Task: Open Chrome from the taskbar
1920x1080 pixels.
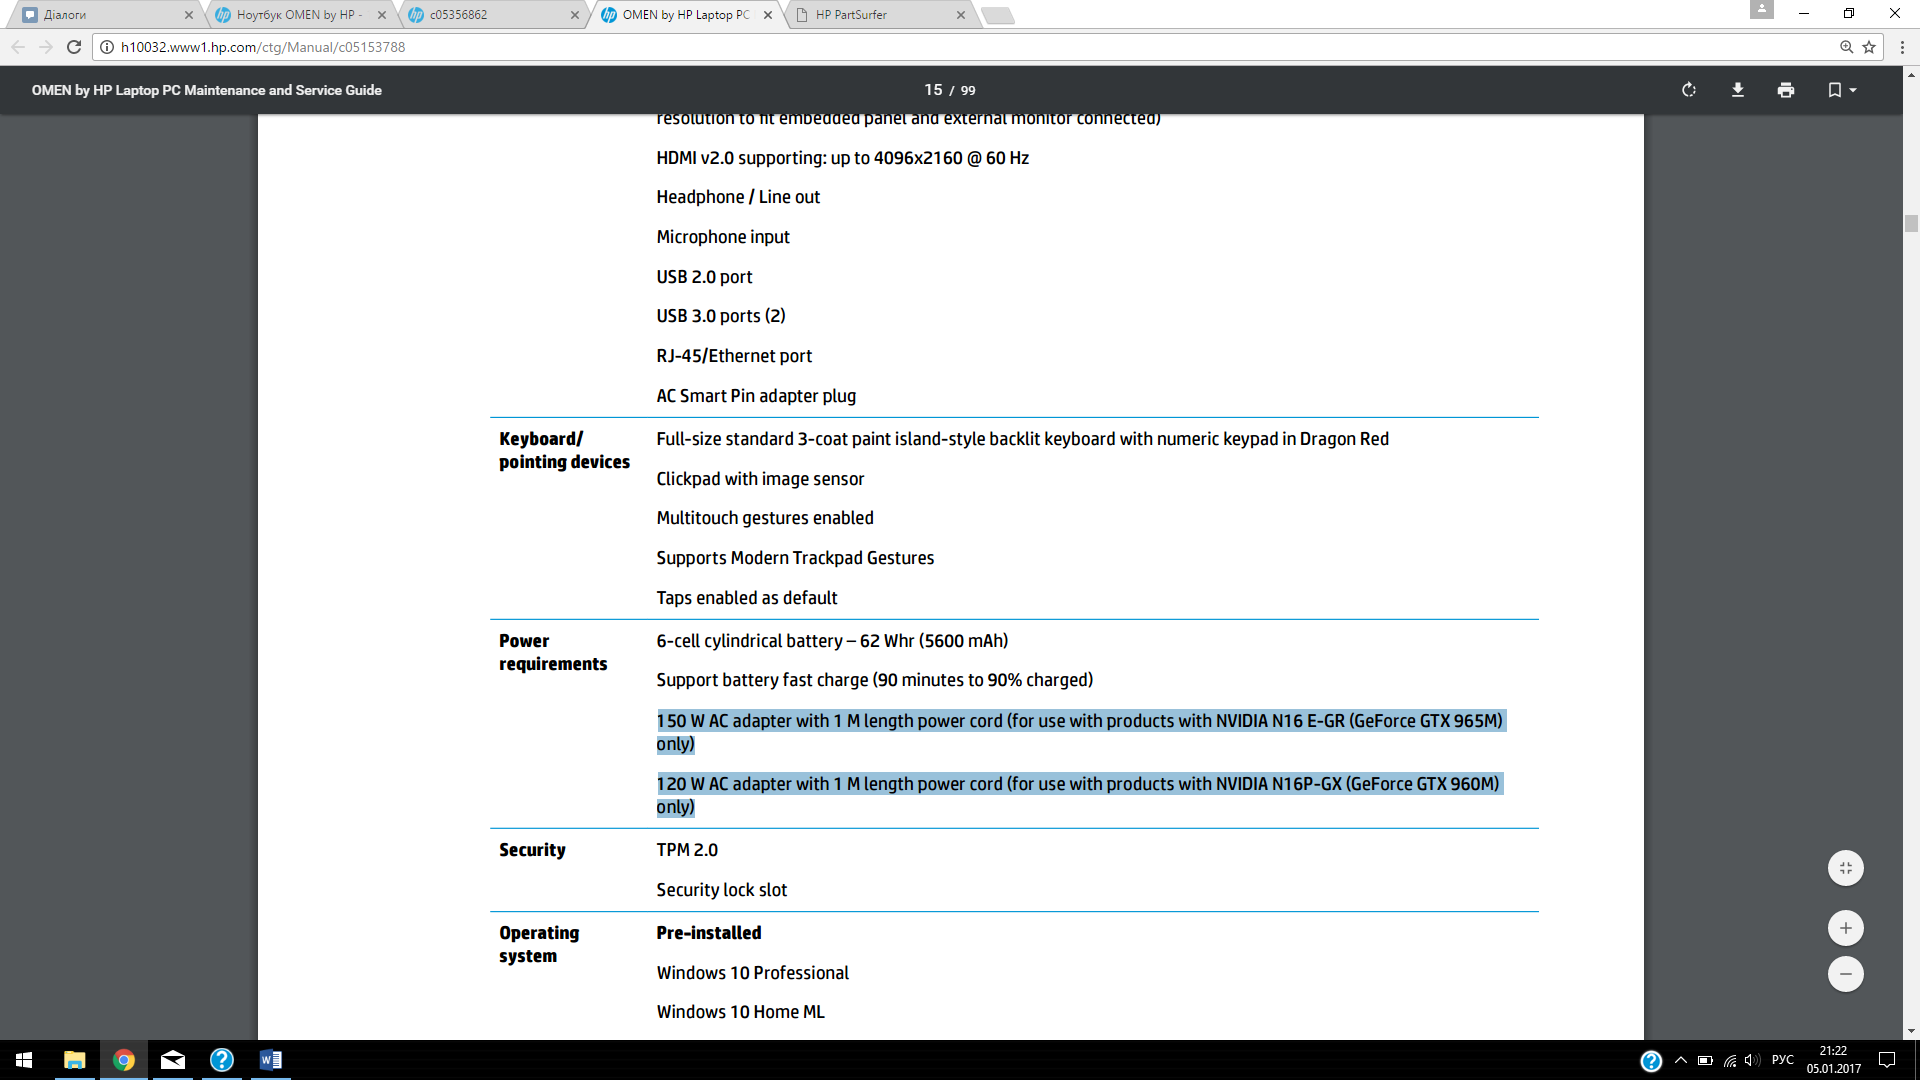Action: click(x=124, y=1060)
